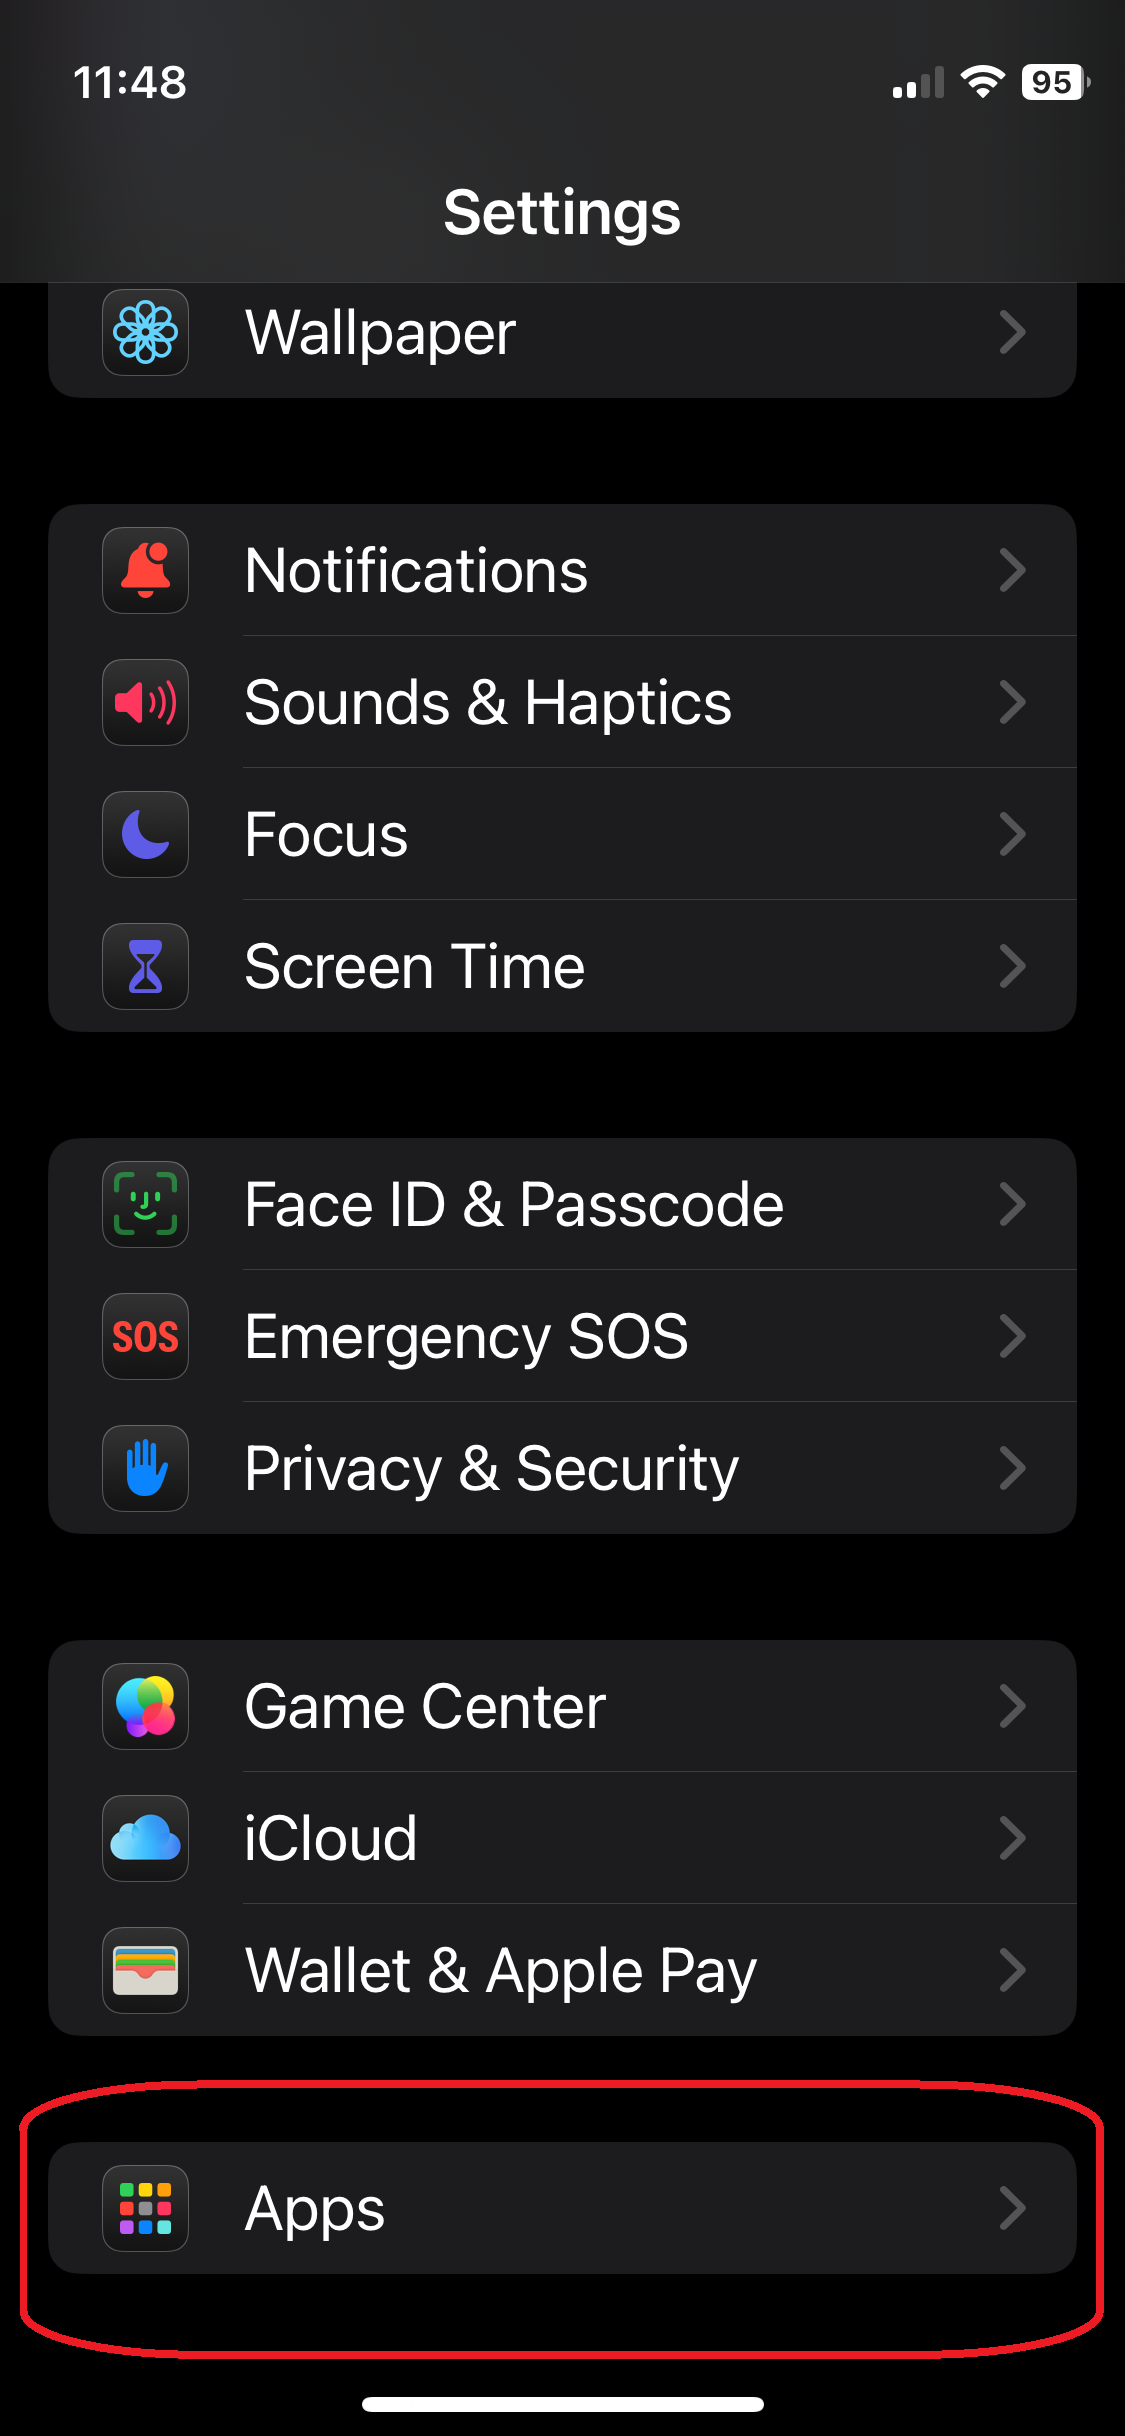Tap the Game Center colorful bubbles icon
The image size is (1125, 2436).
pos(145,1706)
